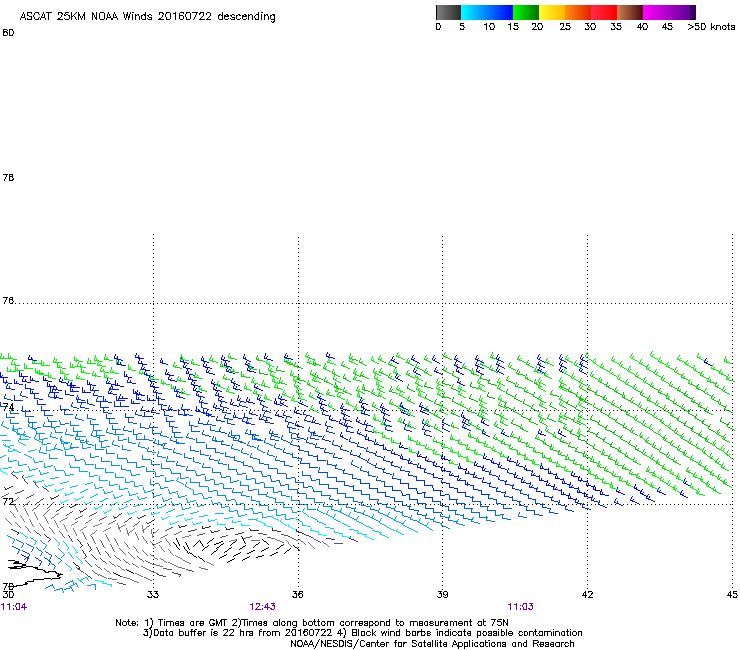This screenshot has height=650, width=740.
Task: Select the magenta 40–45 knots legend segment
Action: pyautogui.click(x=656, y=12)
